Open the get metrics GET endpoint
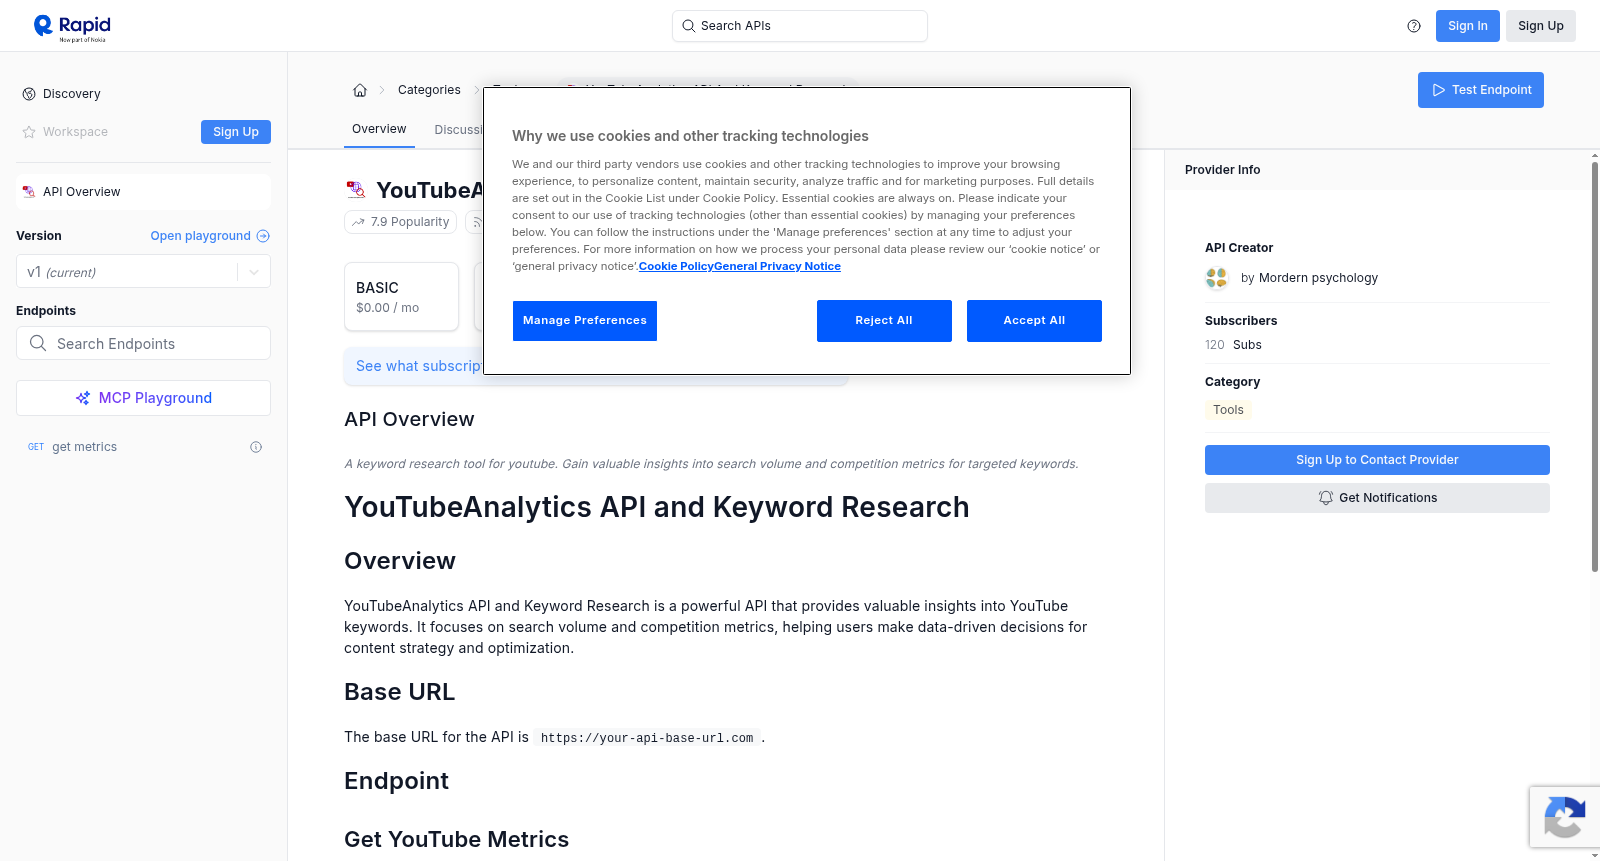 tap(143, 447)
